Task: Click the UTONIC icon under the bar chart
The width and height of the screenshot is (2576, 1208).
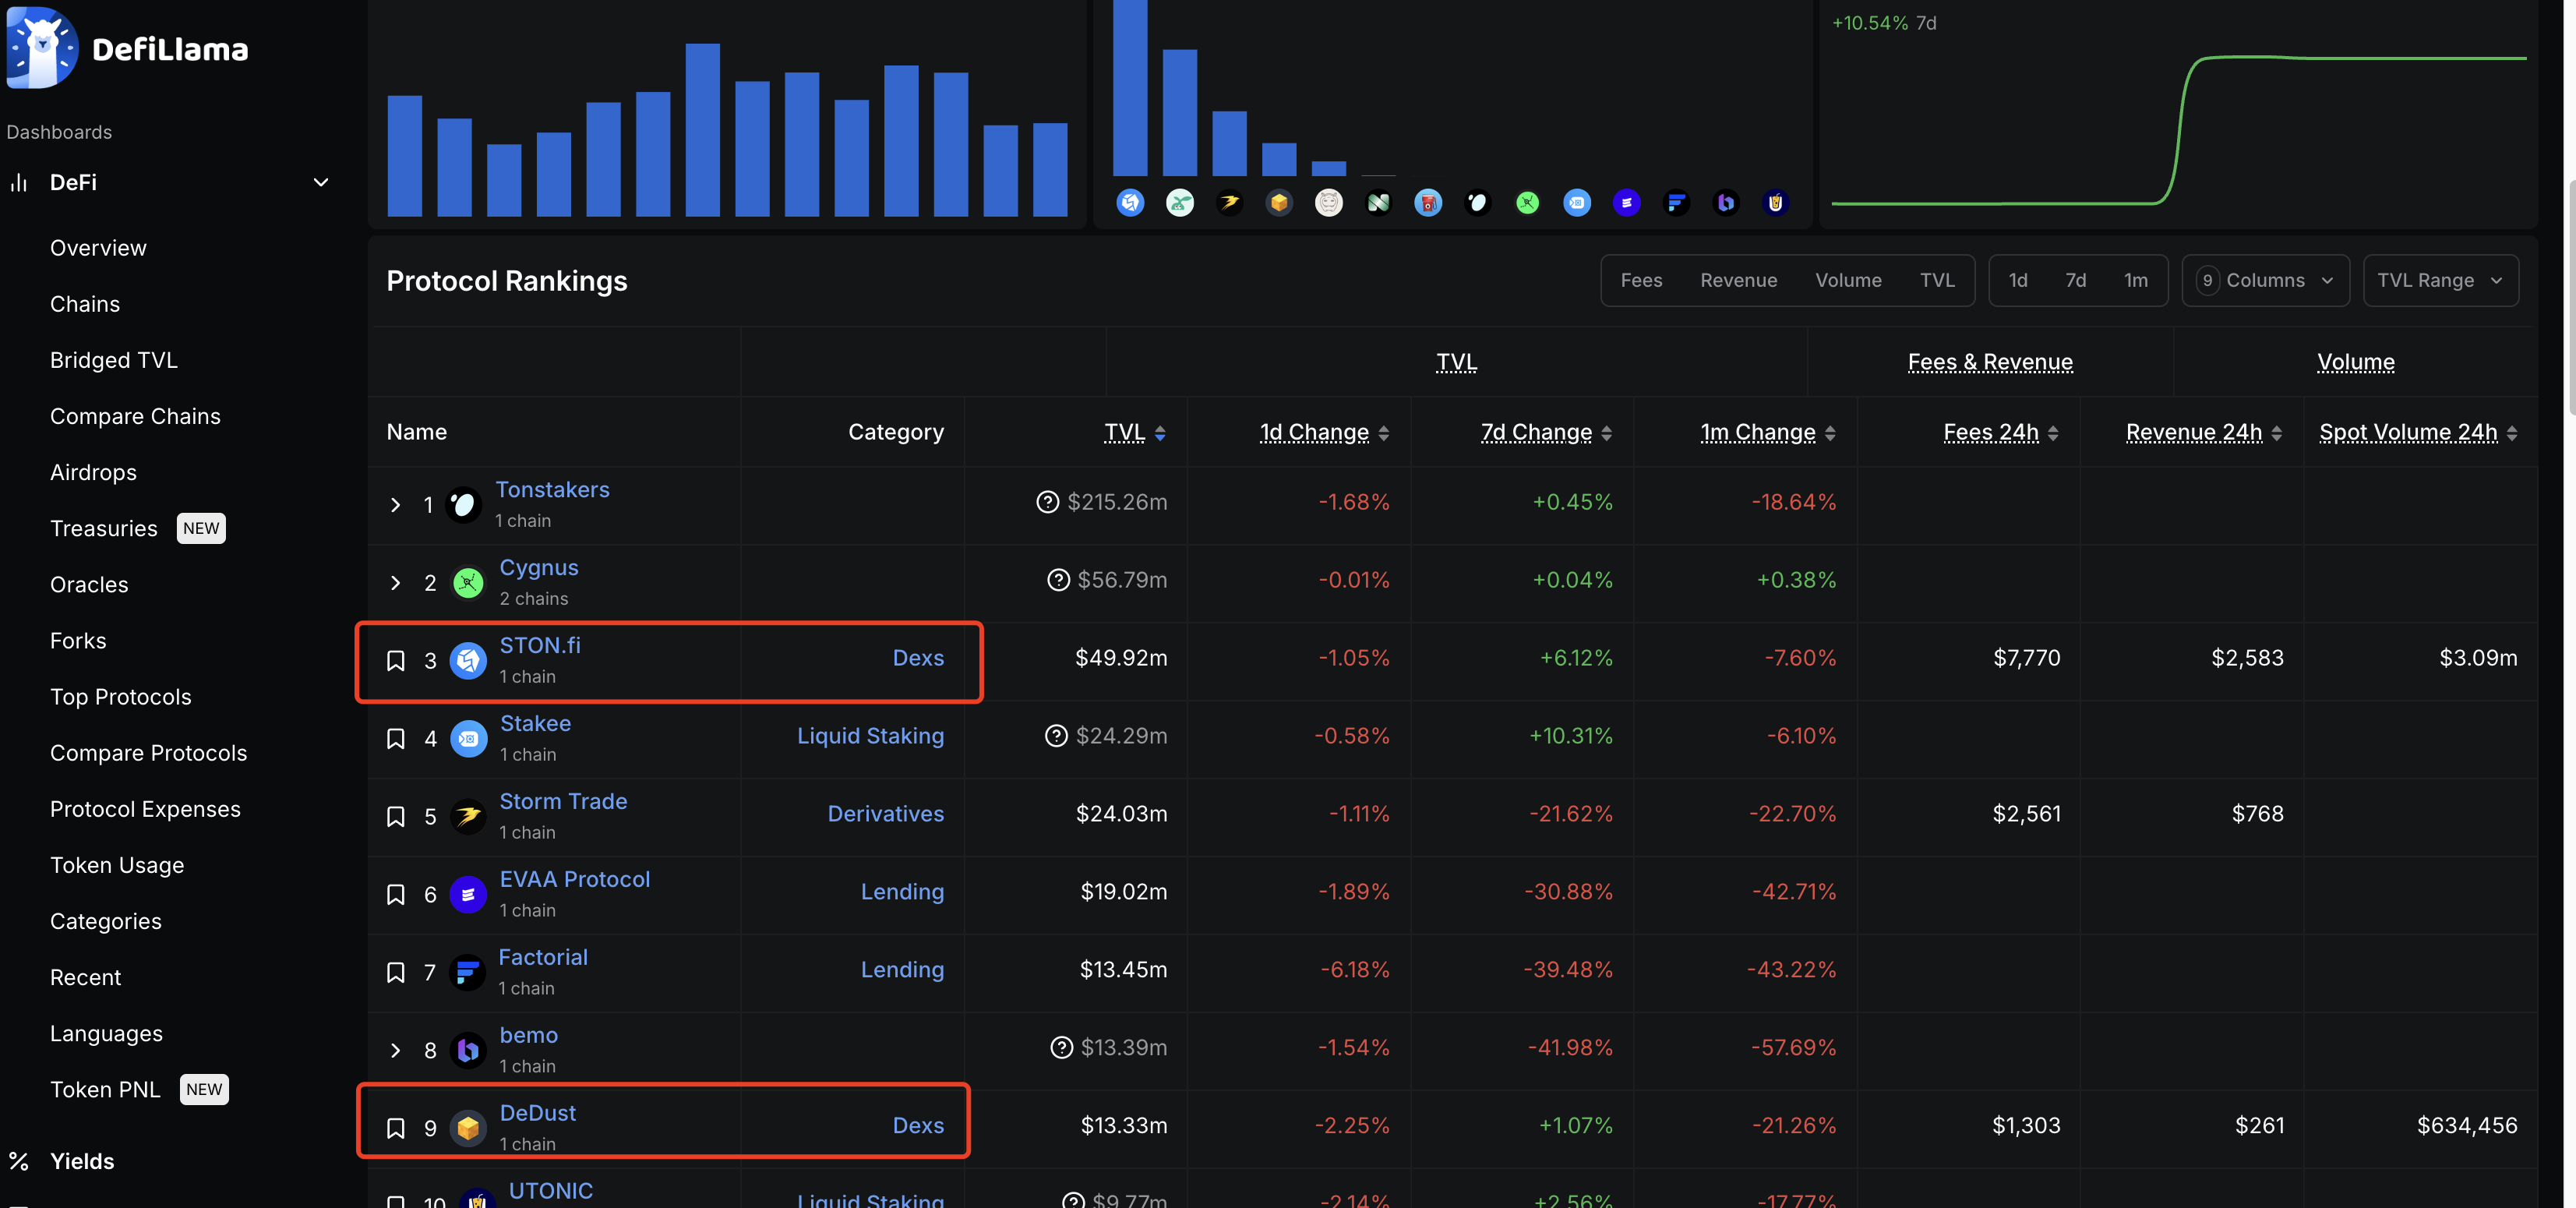Action: click(1776, 203)
